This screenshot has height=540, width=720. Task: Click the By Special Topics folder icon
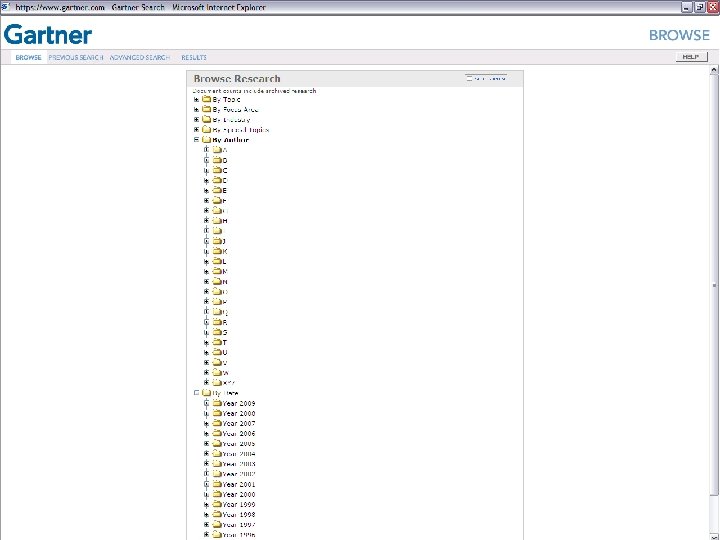pyautogui.click(x=207, y=129)
